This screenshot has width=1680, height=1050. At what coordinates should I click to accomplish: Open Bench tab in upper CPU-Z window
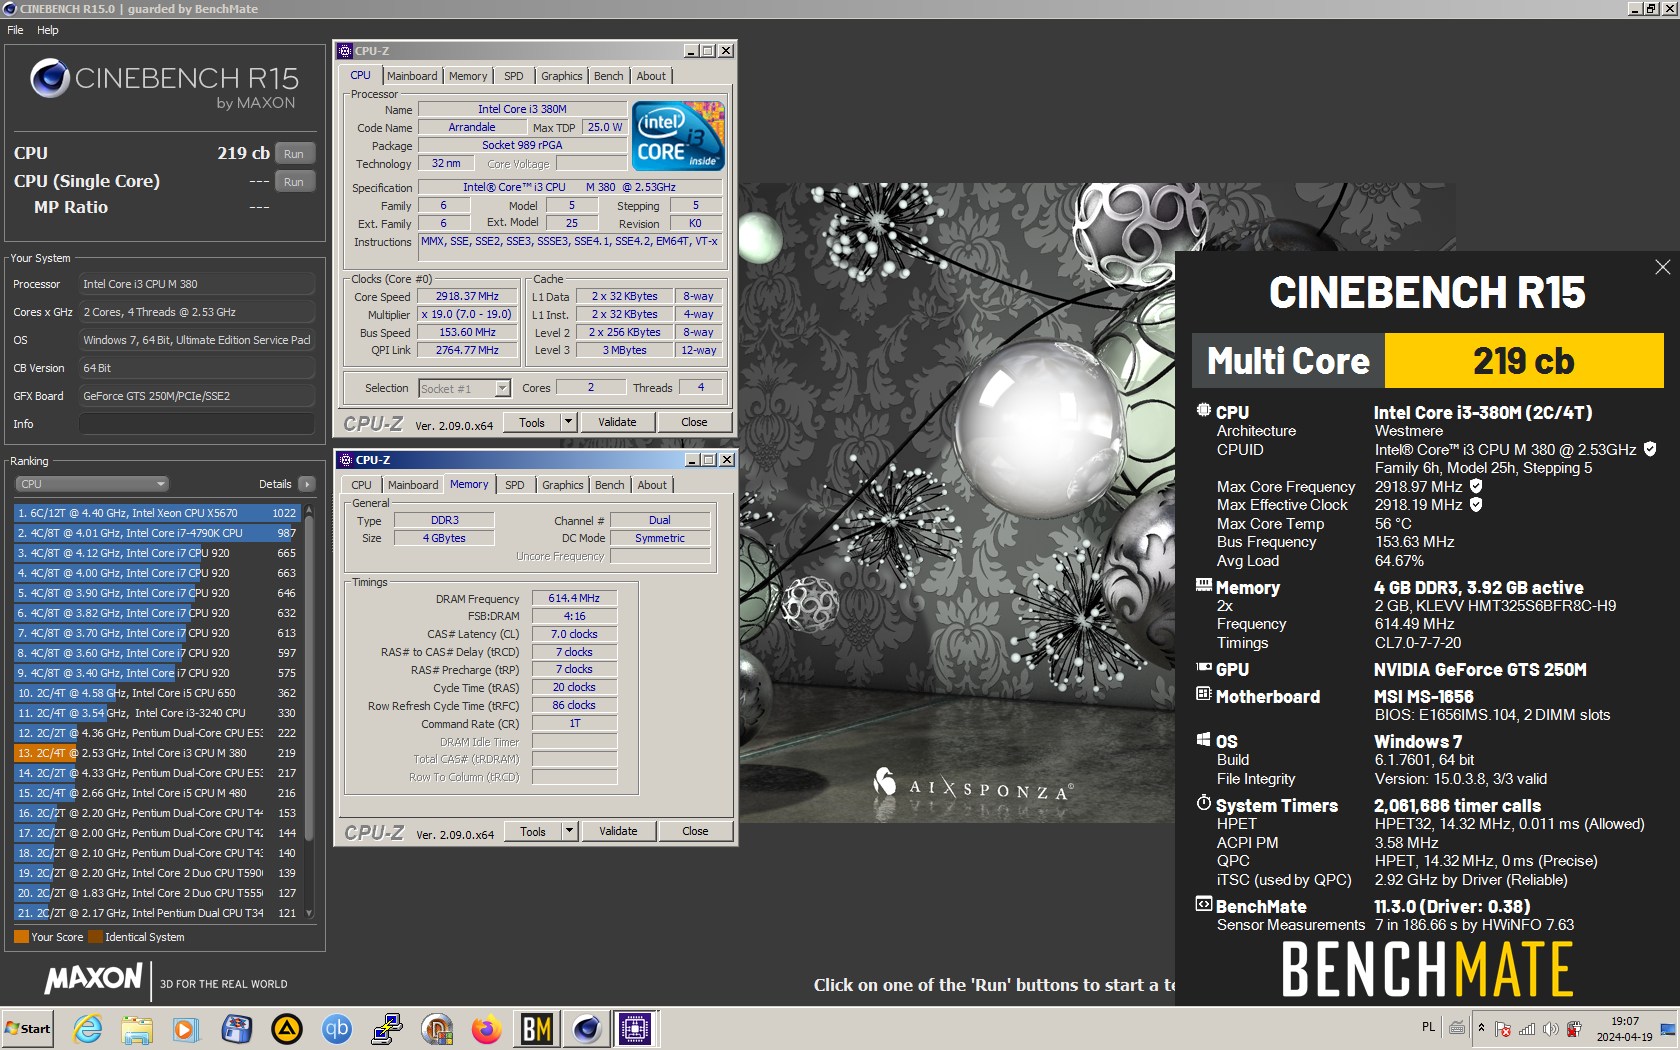pos(608,76)
